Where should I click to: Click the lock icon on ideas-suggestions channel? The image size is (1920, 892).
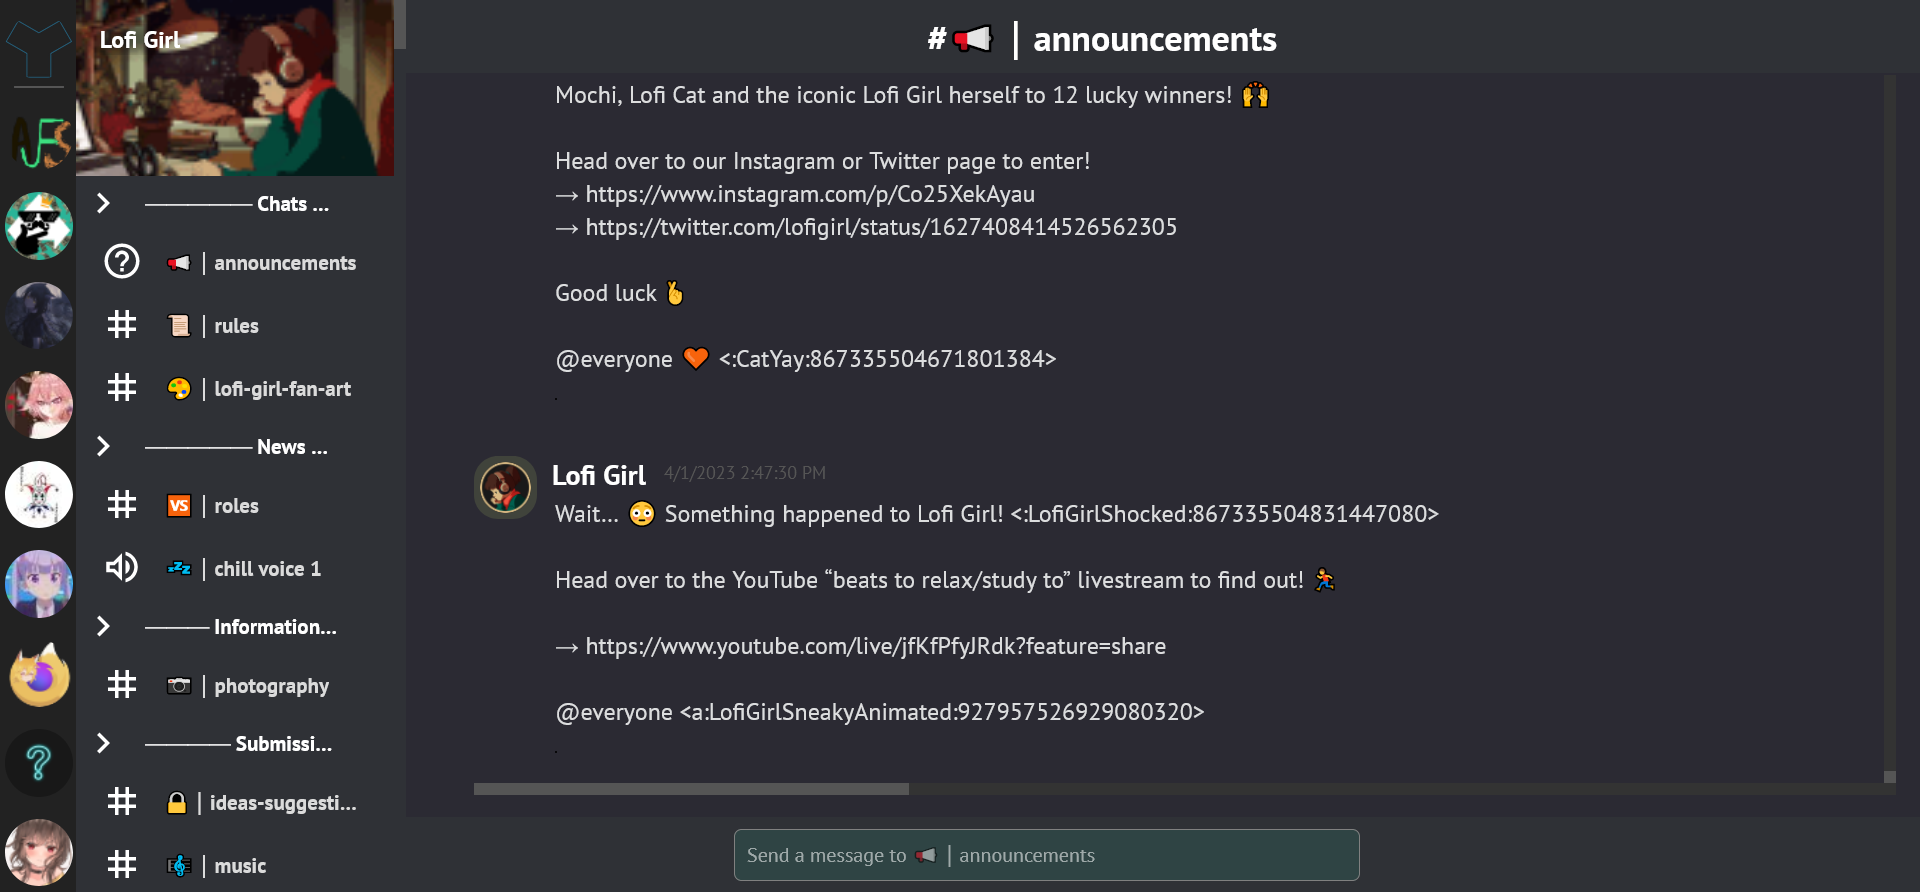click(x=179, y=802)
